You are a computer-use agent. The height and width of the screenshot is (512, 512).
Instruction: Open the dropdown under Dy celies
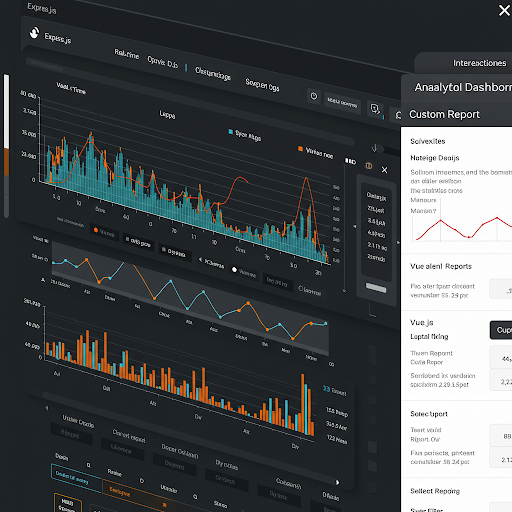[x=227, y=480]
